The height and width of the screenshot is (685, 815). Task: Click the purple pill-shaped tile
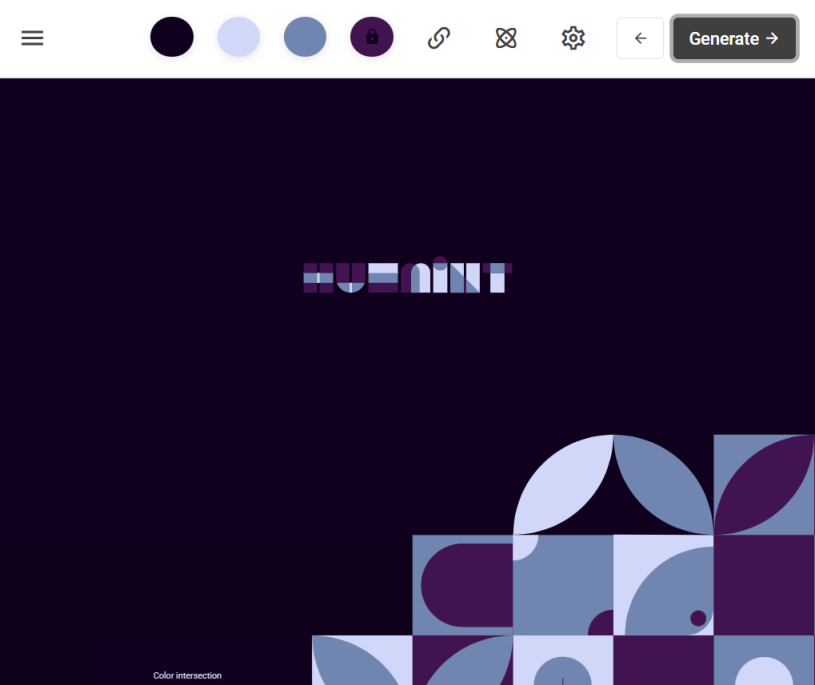465,585
